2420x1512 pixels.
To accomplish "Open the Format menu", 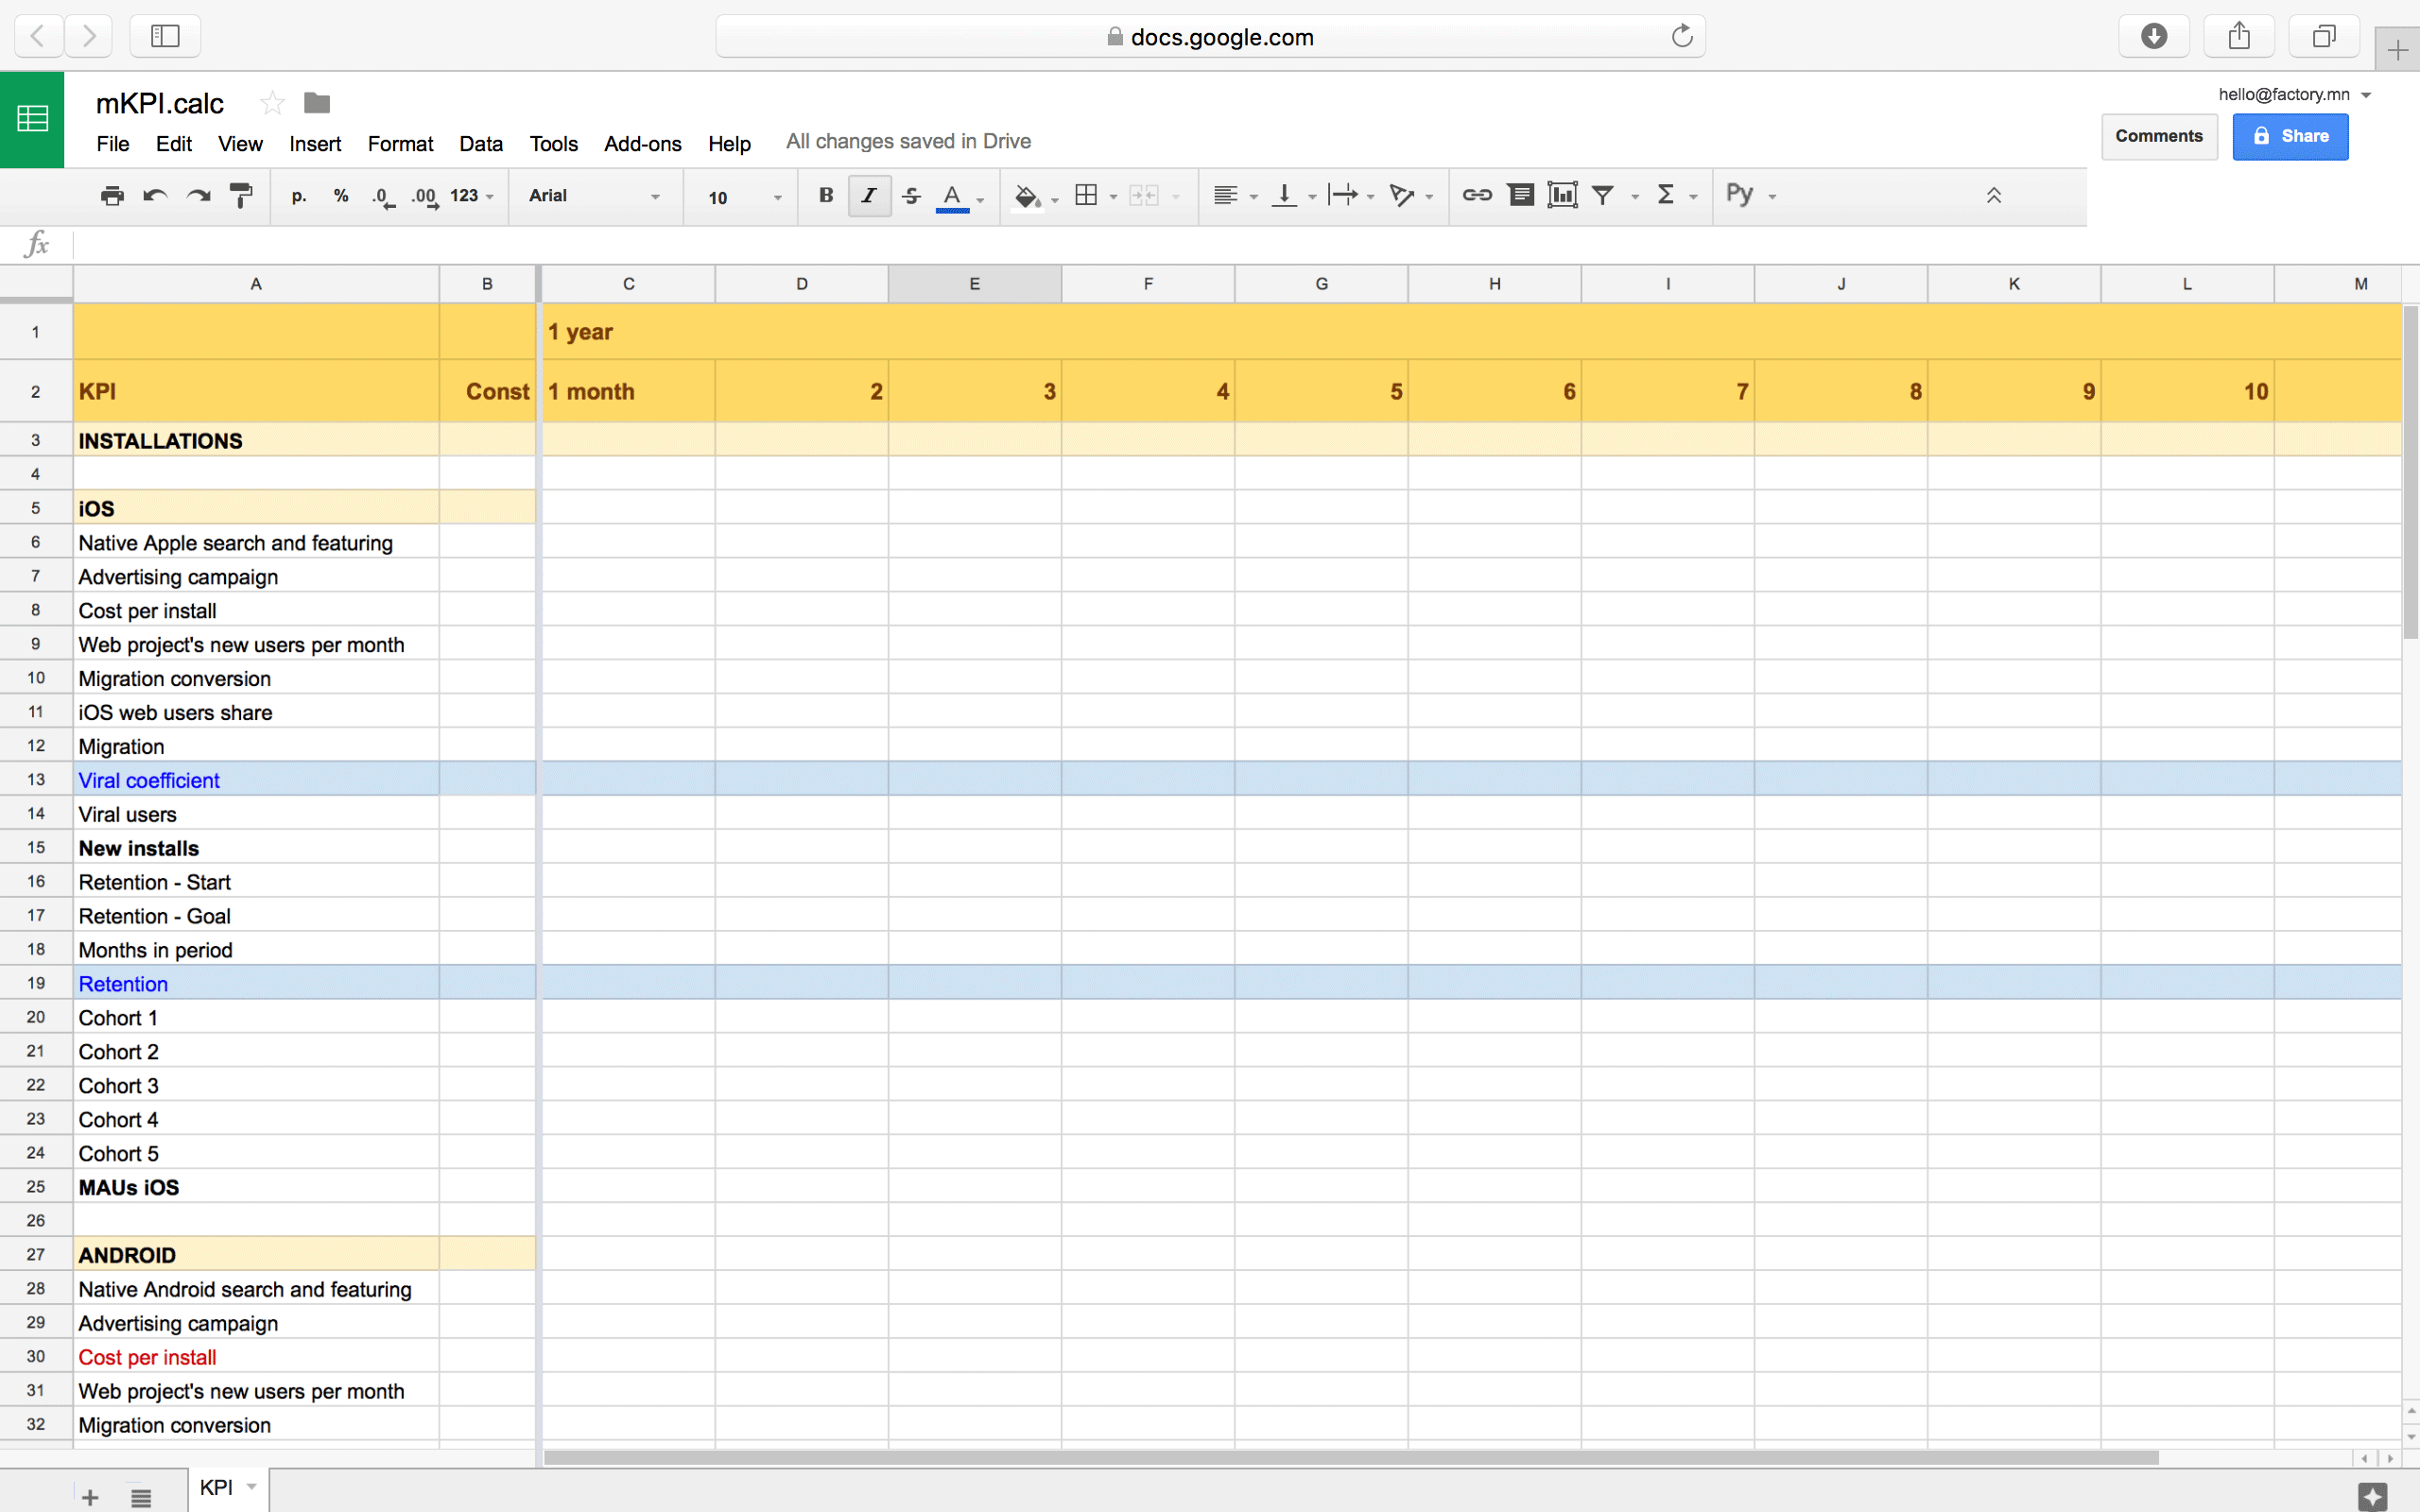I will [400, 144].
